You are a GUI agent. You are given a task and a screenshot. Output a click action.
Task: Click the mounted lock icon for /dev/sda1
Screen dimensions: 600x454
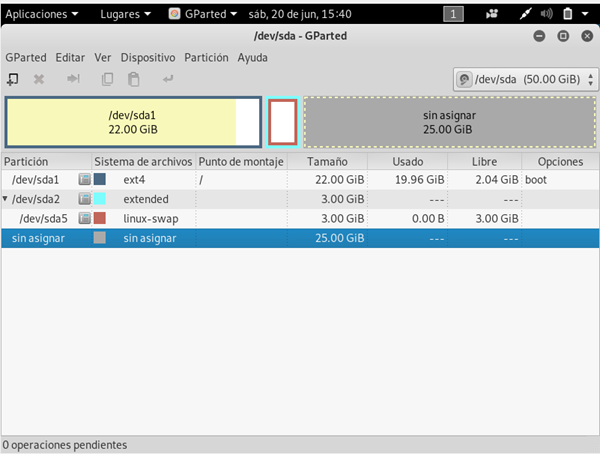[x=85, y=179]
